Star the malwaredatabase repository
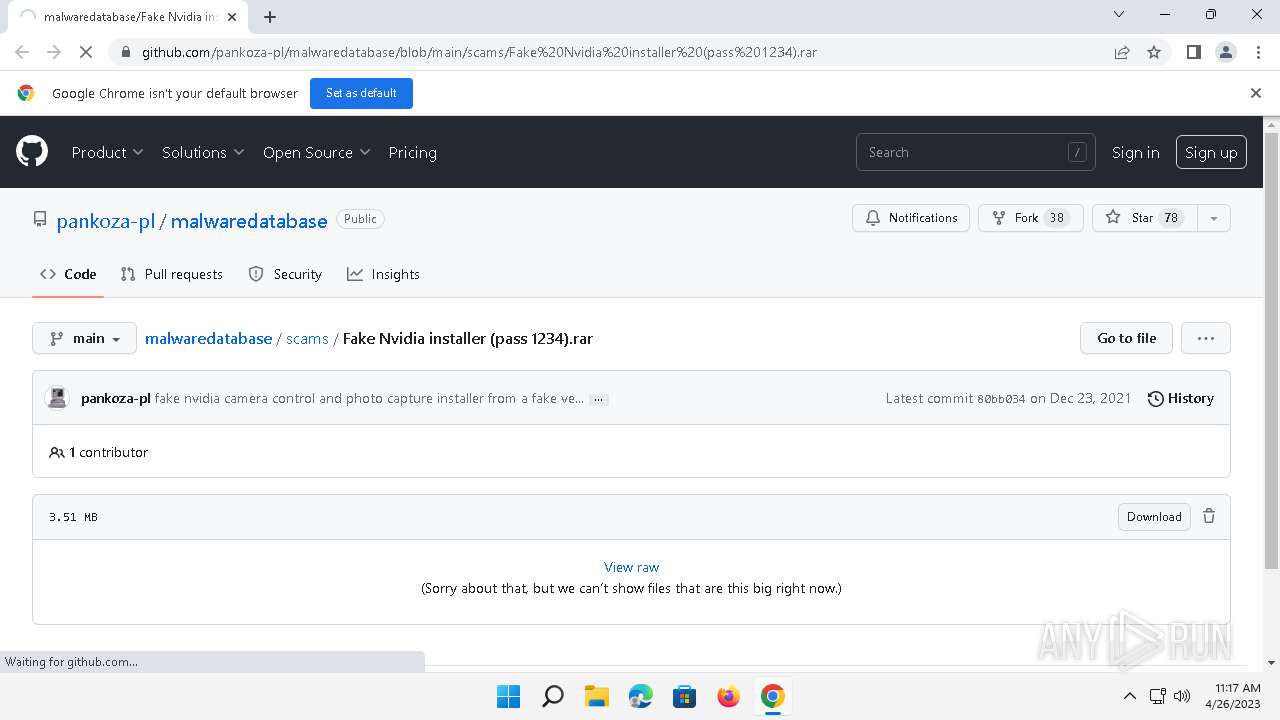Viewport: 1280px width, 720px height. pos(1145,218)
